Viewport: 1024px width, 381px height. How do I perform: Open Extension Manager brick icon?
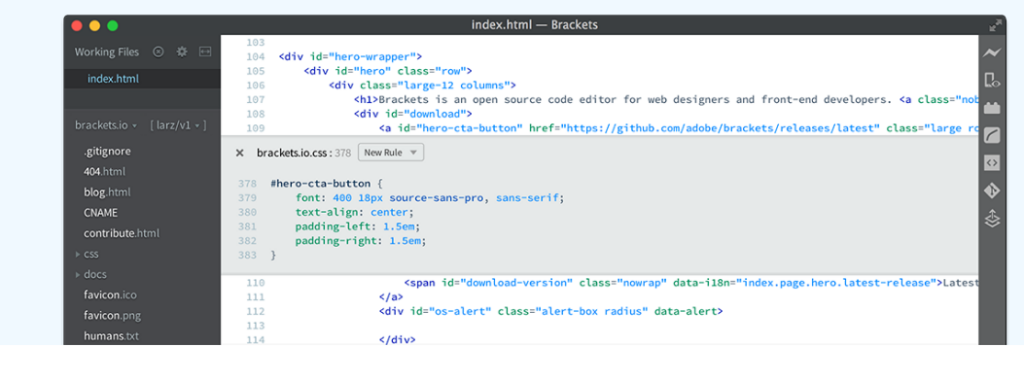(992, 107)
